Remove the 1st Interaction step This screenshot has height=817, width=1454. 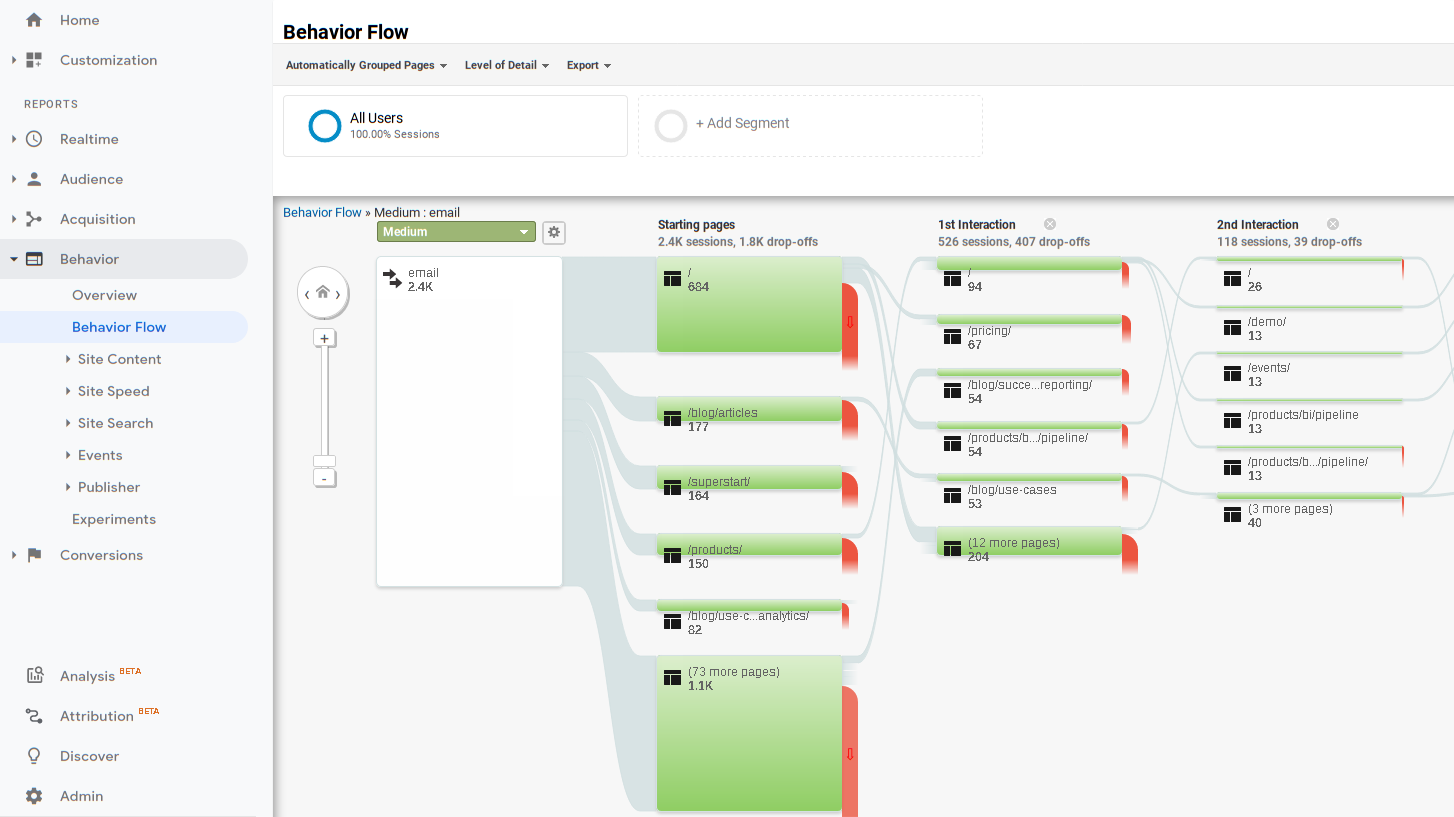coord(1048,223)
